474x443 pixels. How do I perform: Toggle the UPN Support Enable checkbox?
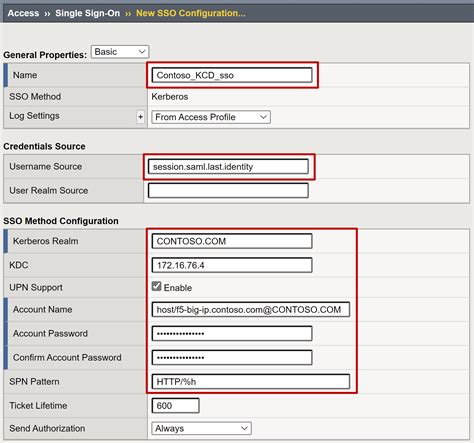tap(156, 286)
